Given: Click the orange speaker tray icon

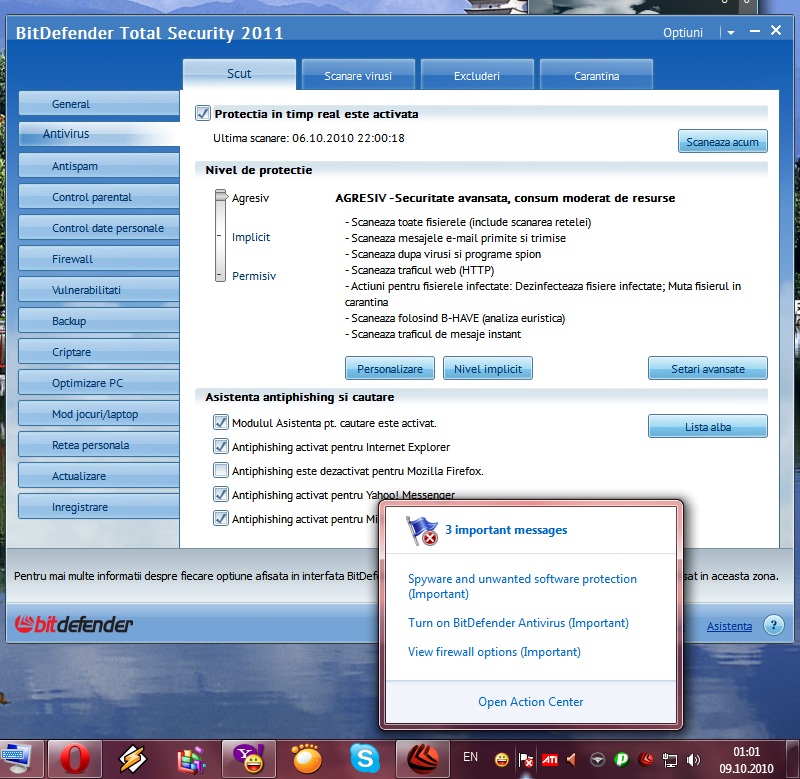Looking at the screenshot, I should 571,760.
